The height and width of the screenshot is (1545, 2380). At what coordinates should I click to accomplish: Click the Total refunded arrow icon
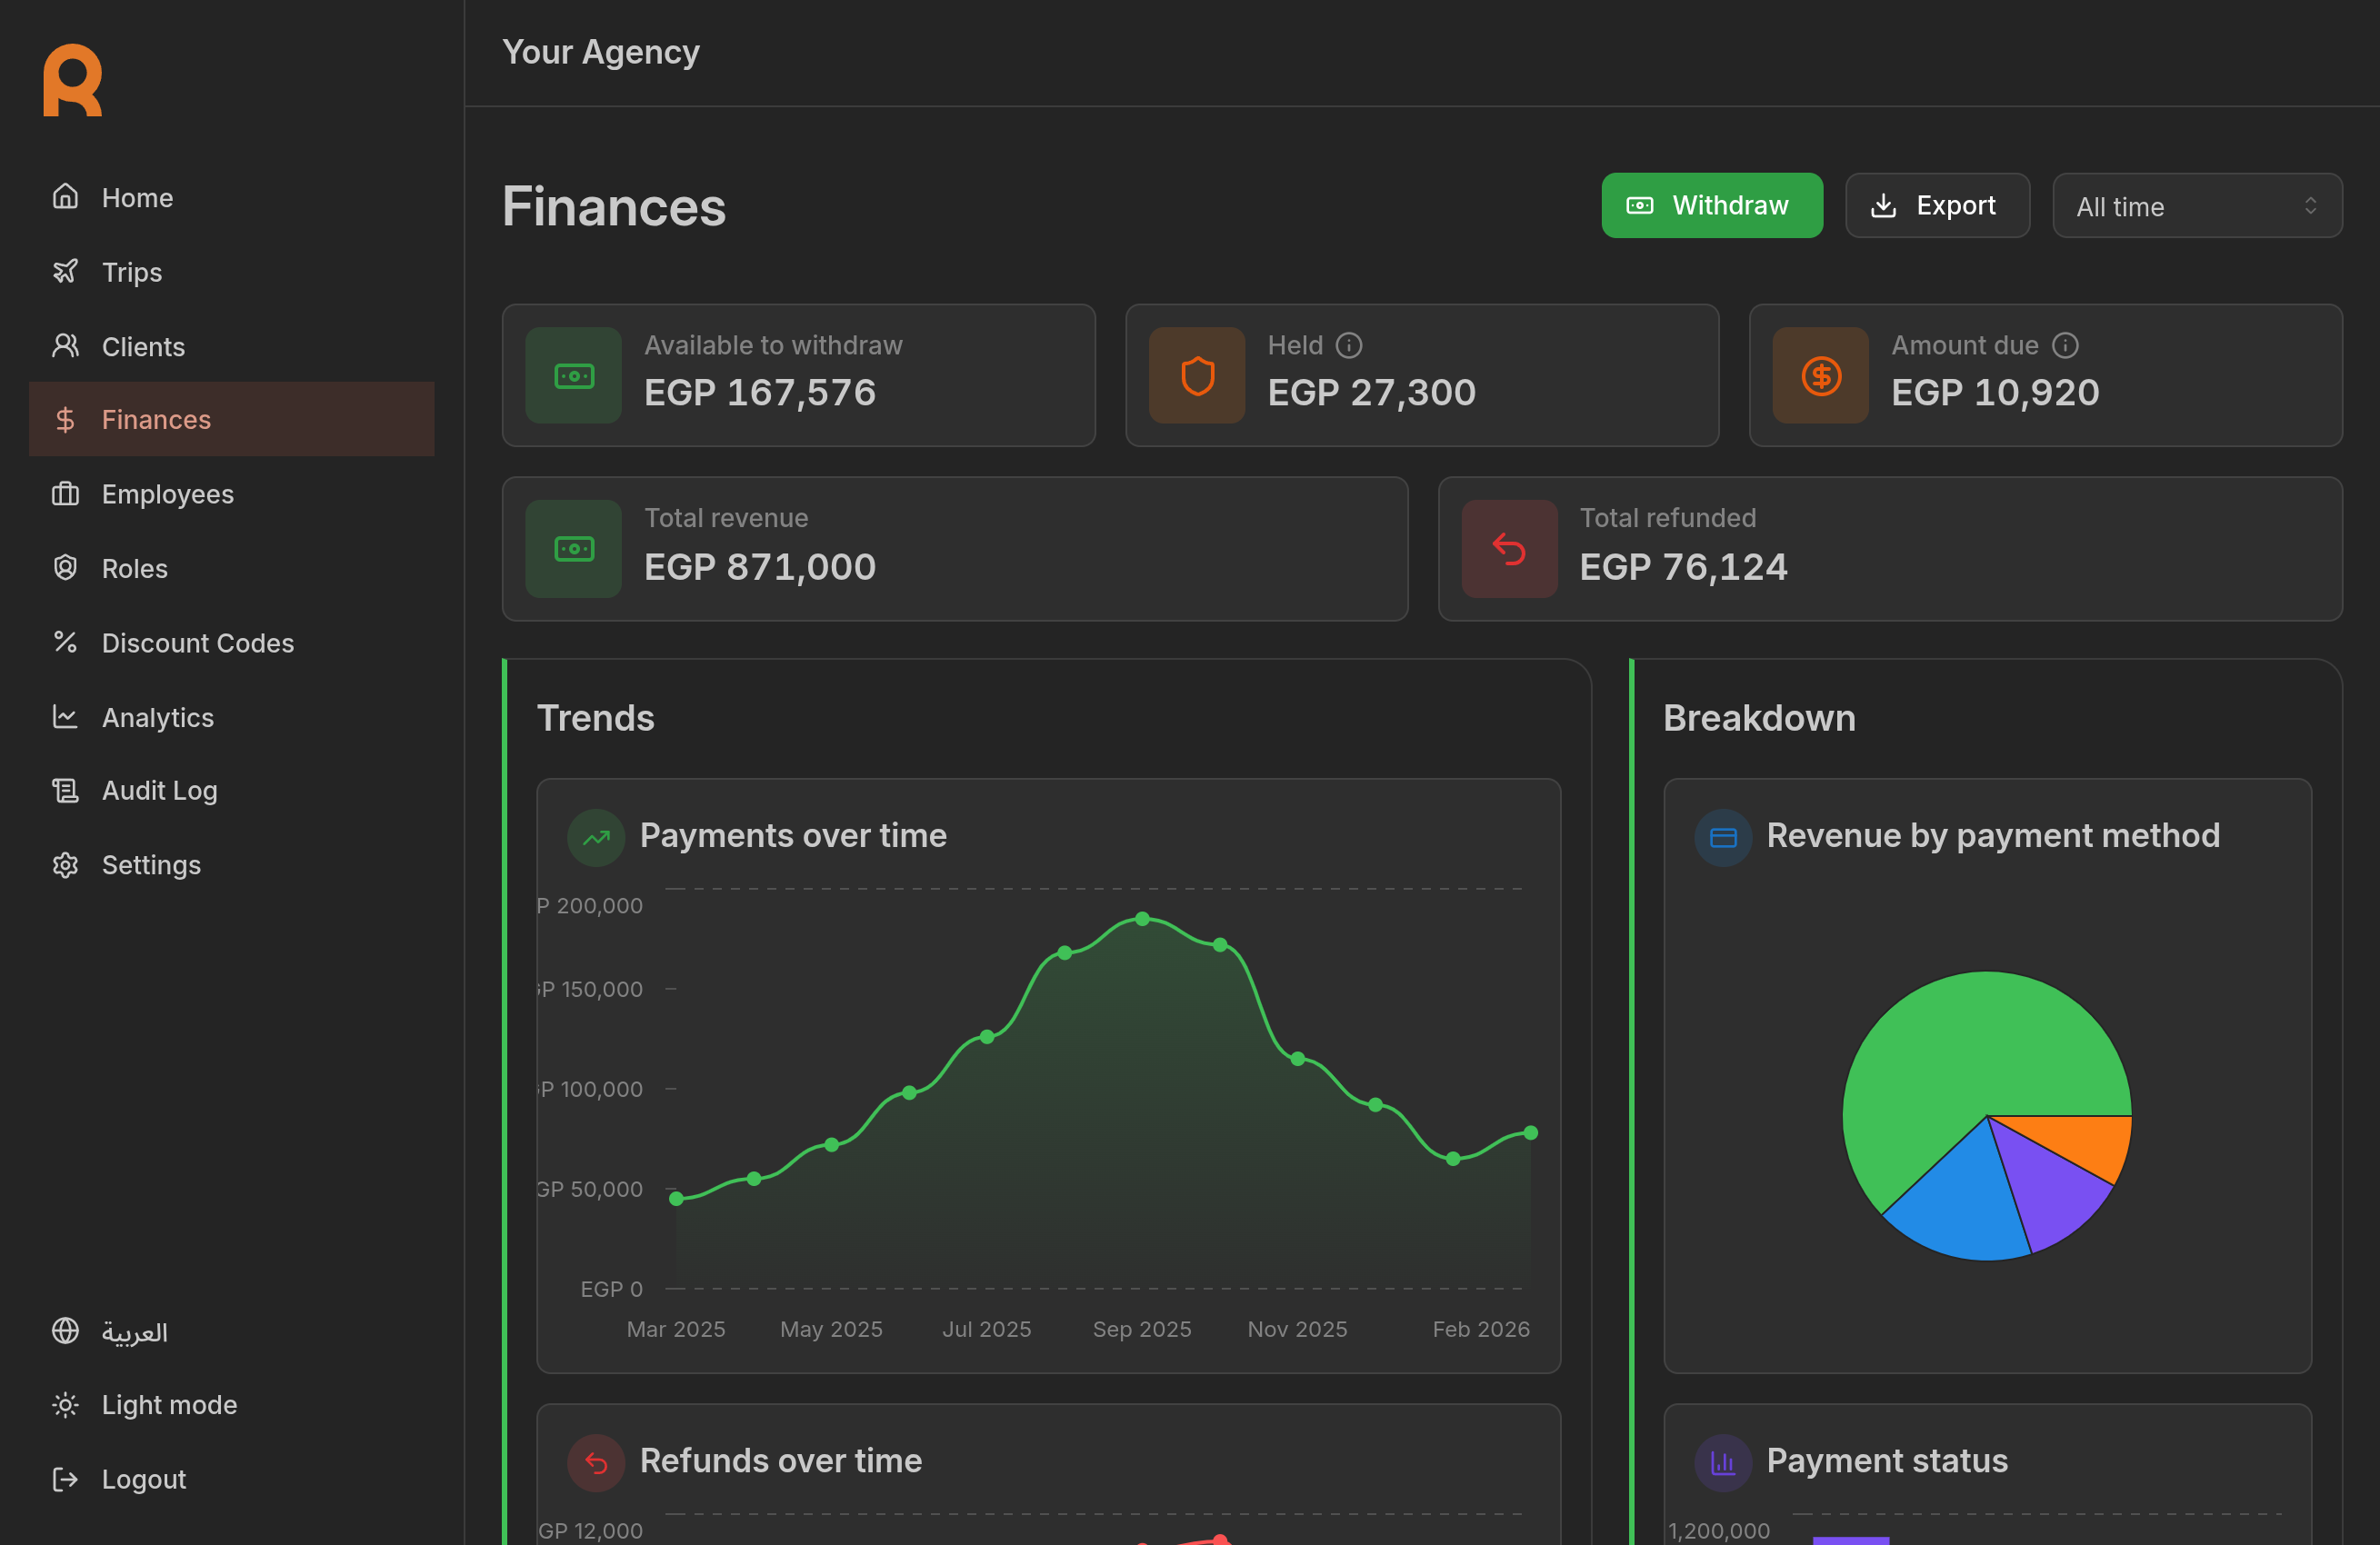pyautogui.click(x=1508, y=549)
